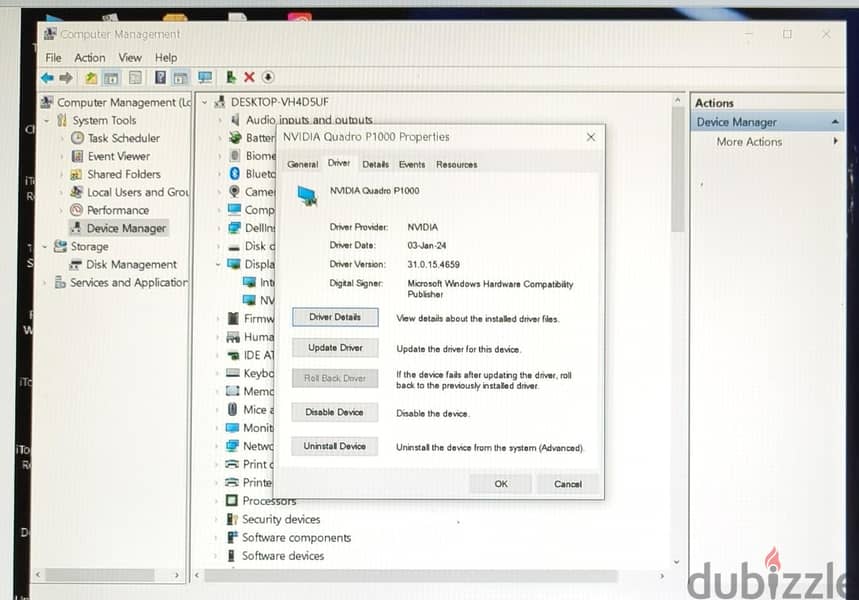Select Services and Applications node
Image resolution: width=859 pixels, height=600 pixels.
pyautogui.click(x=129, y=283)
